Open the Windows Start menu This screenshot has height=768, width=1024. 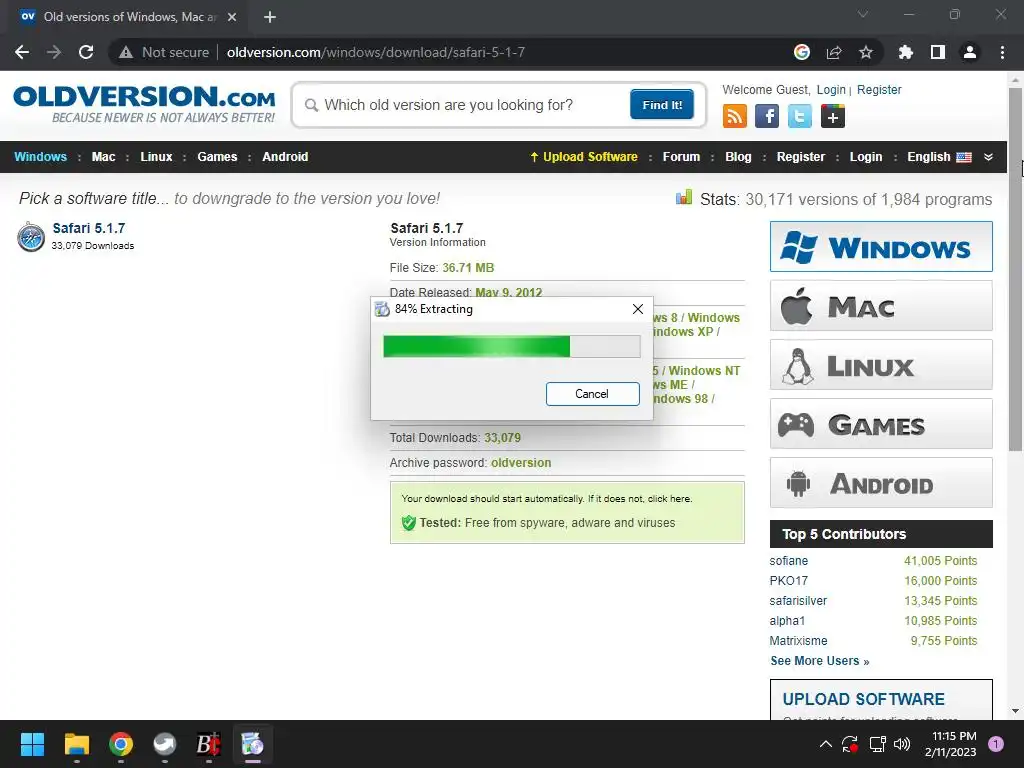point(32,744)
